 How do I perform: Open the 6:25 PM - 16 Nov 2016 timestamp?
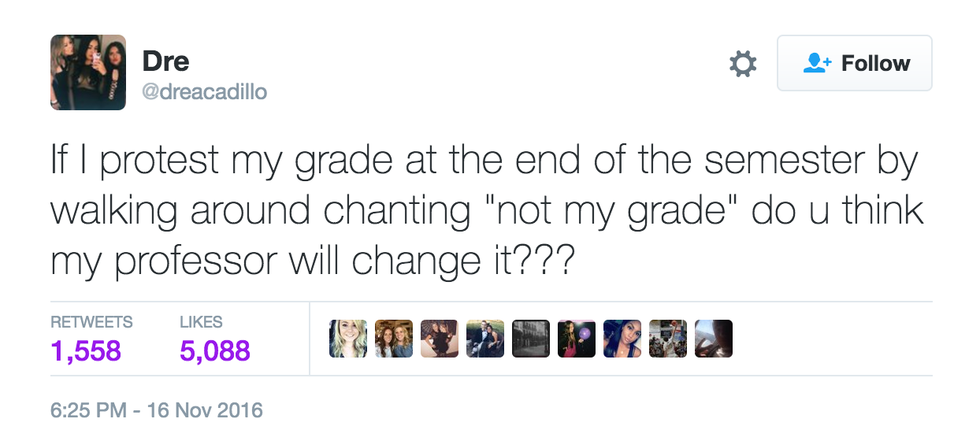coord(155,409)
